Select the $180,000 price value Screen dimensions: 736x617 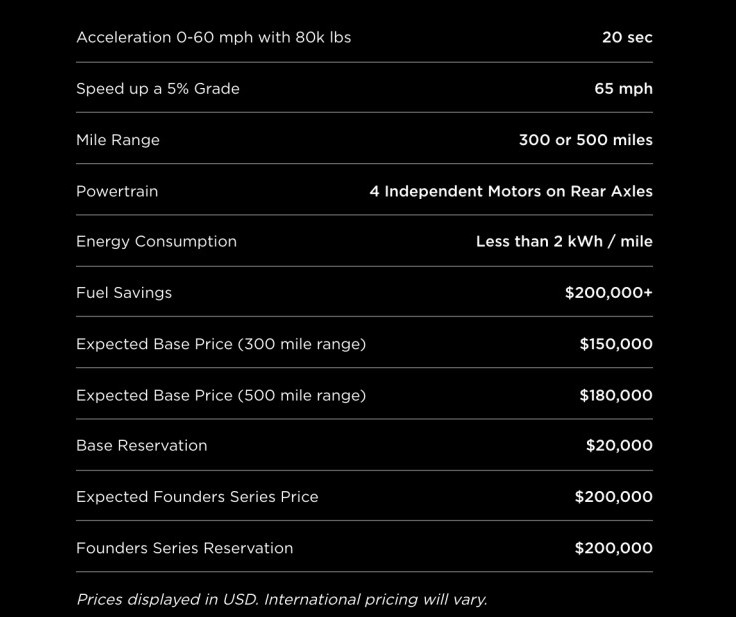click(x=616, y=395)
